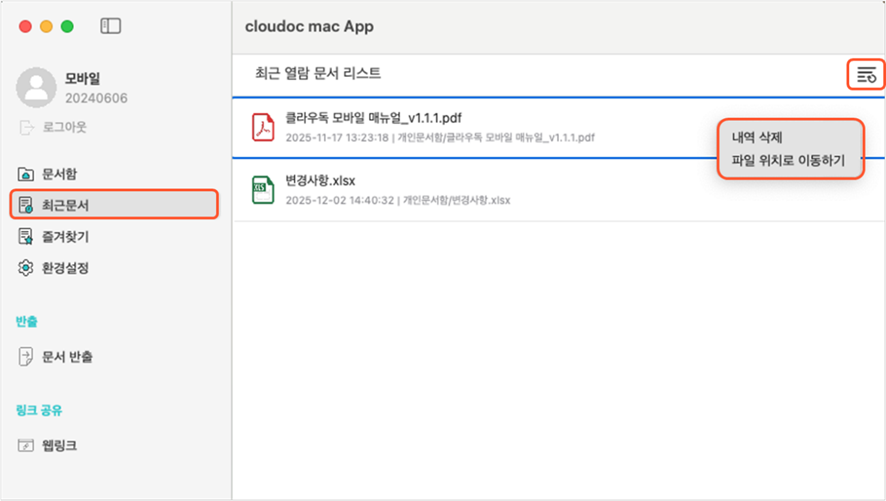This screenshot has width=886, height=501.
Task: Select 문서 반출 in the sidebar
Action: 68,356
